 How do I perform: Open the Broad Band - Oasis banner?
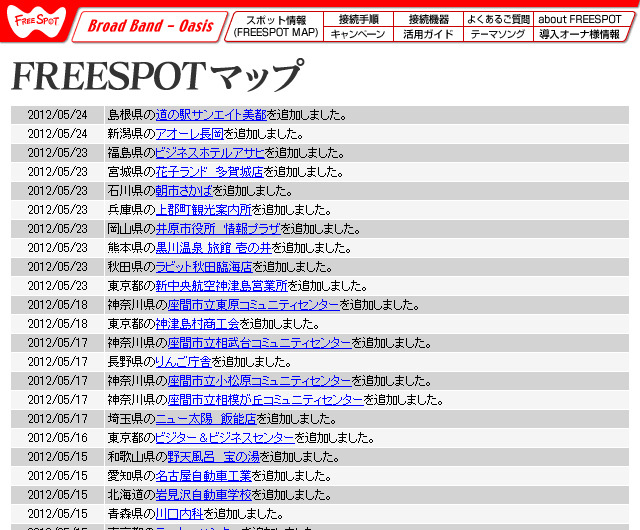coord(150,26)
